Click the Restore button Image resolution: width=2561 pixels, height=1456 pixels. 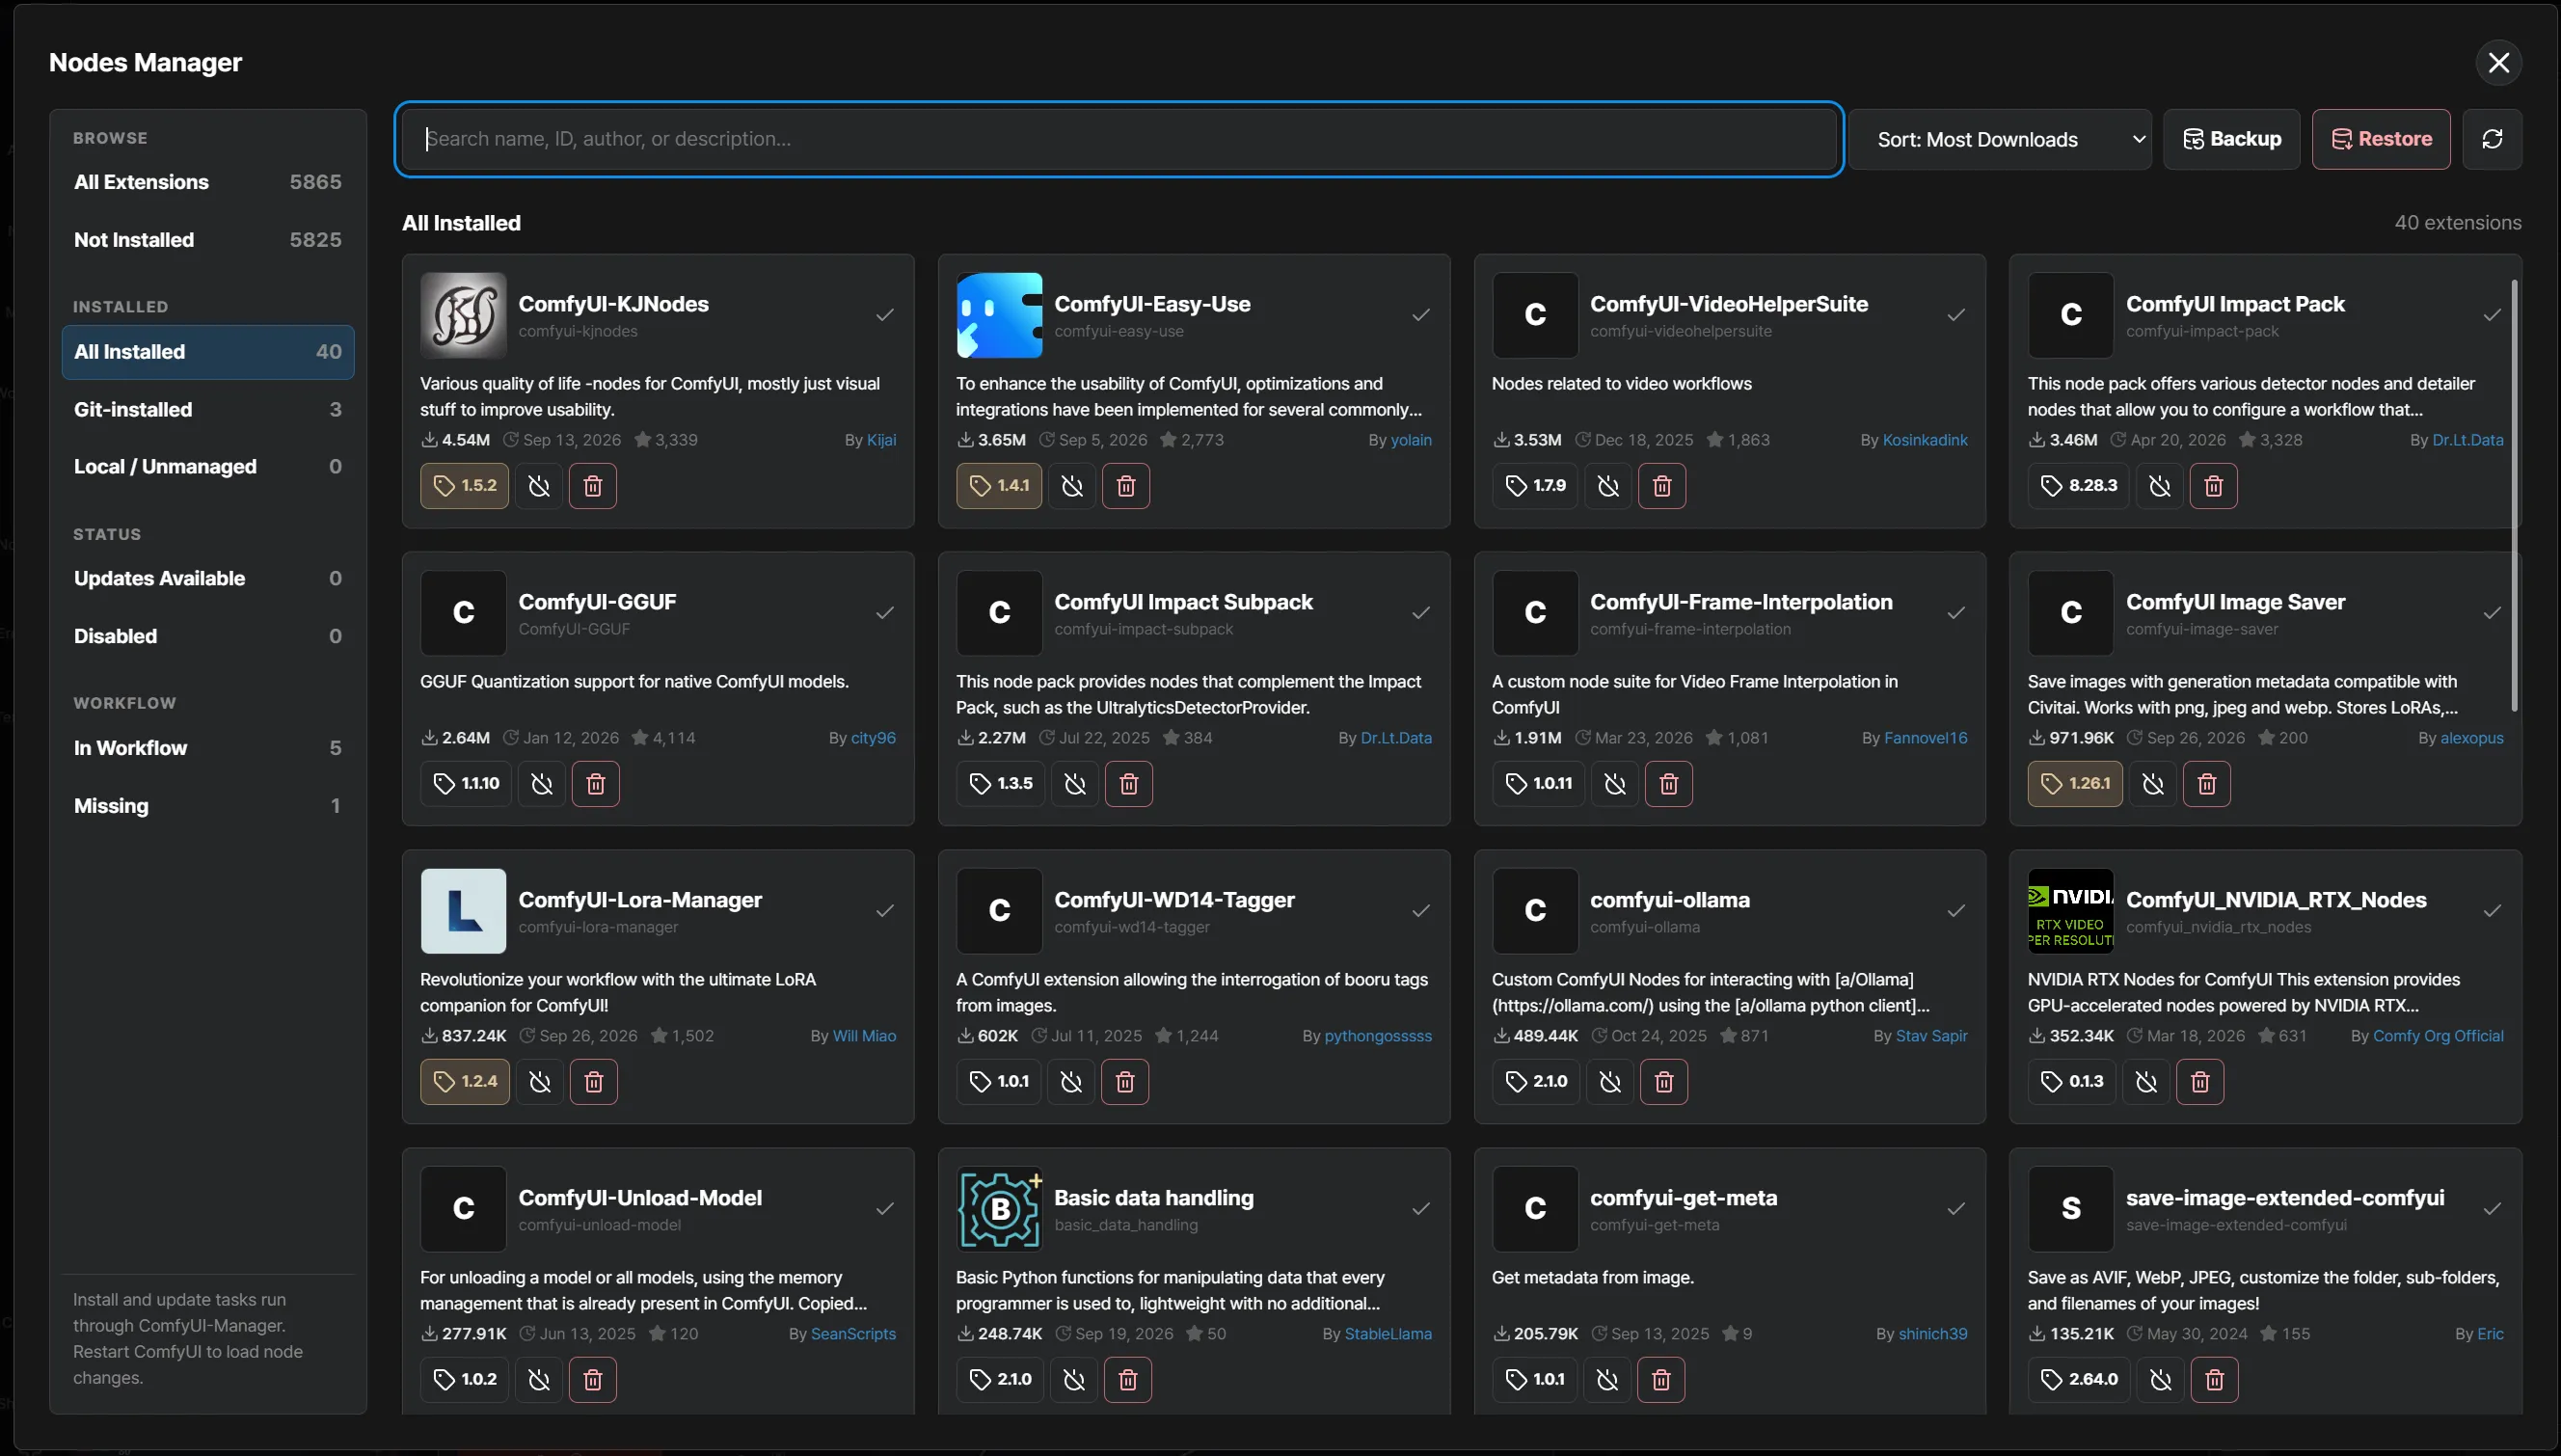2381,139
